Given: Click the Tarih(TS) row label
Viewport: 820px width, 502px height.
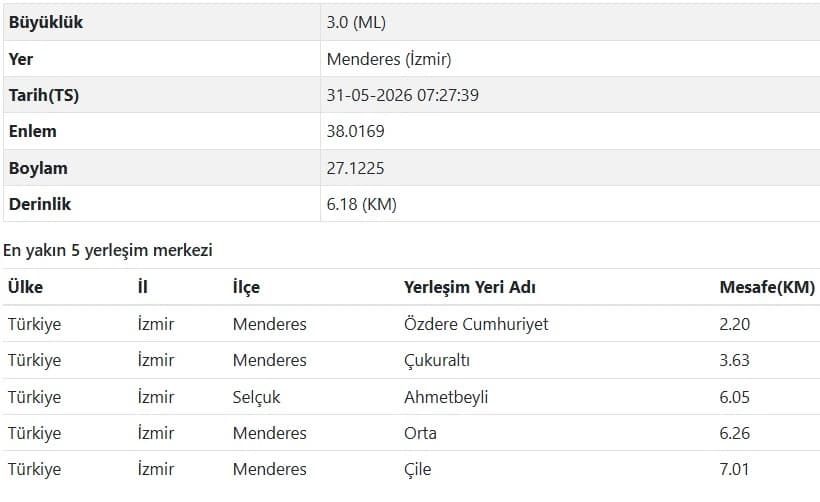Looking at the screenshot, I should coord(43,95).
